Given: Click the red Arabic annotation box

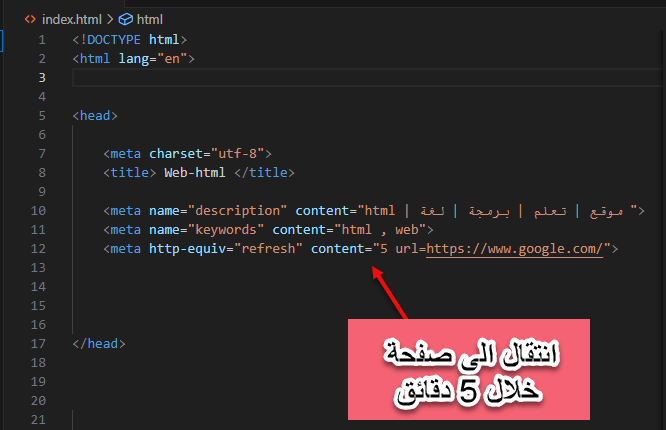Looking at the screenshot, I should [468, 369].
